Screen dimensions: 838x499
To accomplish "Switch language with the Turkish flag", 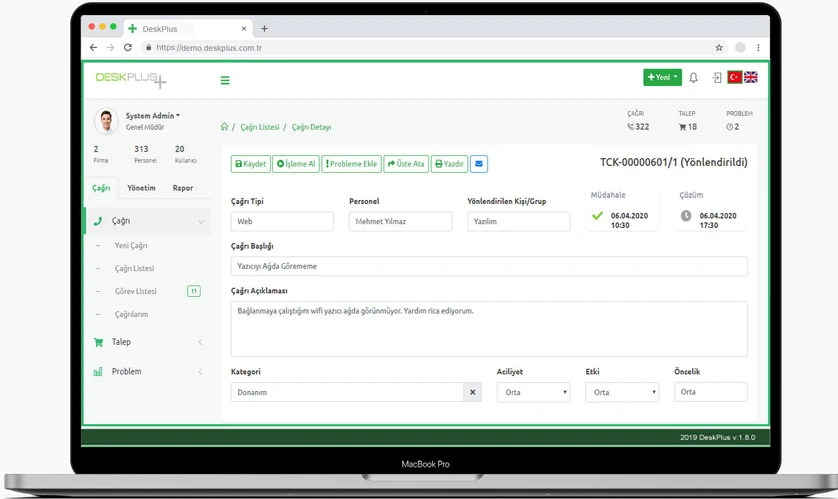I will click(x=734, y=77).
